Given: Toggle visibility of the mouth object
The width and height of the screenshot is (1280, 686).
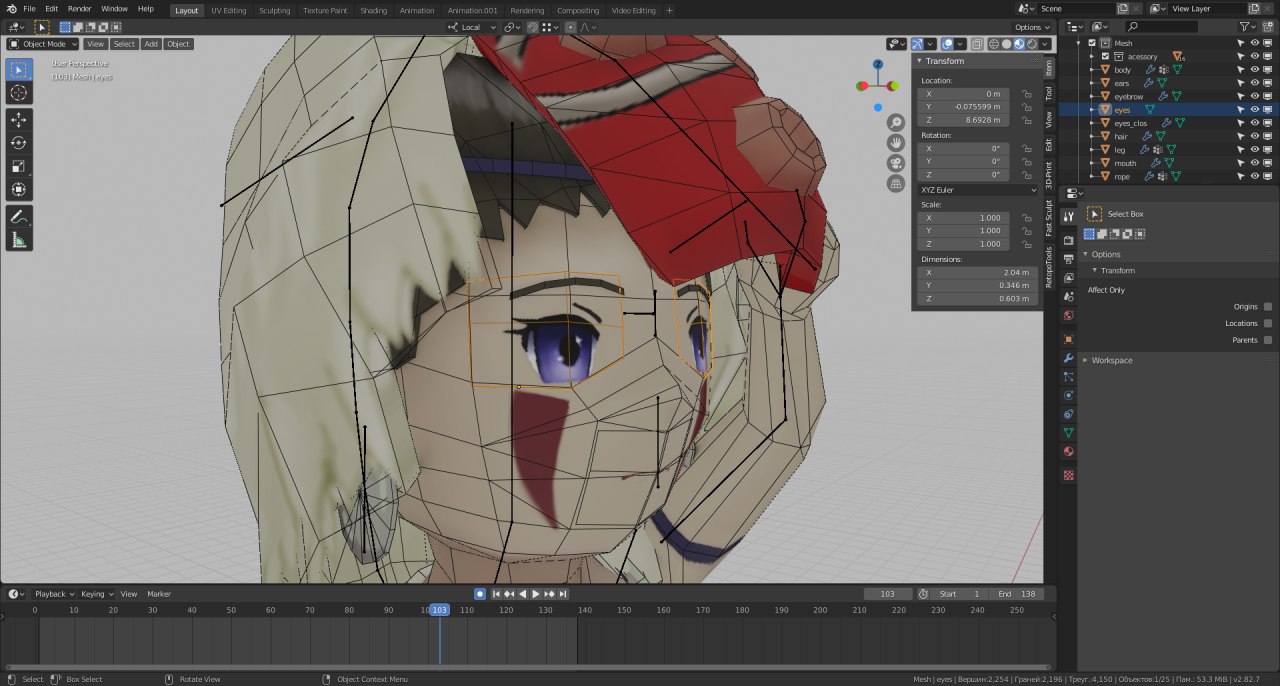Looking at the screenshot, I should click(x=1255, y=163).
